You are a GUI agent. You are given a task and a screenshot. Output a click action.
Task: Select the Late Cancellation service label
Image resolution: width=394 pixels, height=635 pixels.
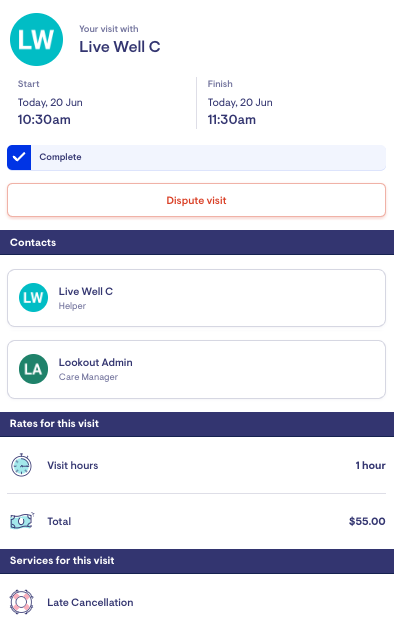(x=90, y=602)
